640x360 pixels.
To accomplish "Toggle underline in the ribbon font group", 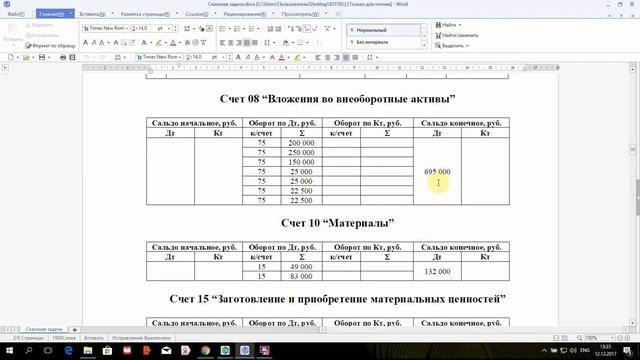I will click(x=102, y=42).
